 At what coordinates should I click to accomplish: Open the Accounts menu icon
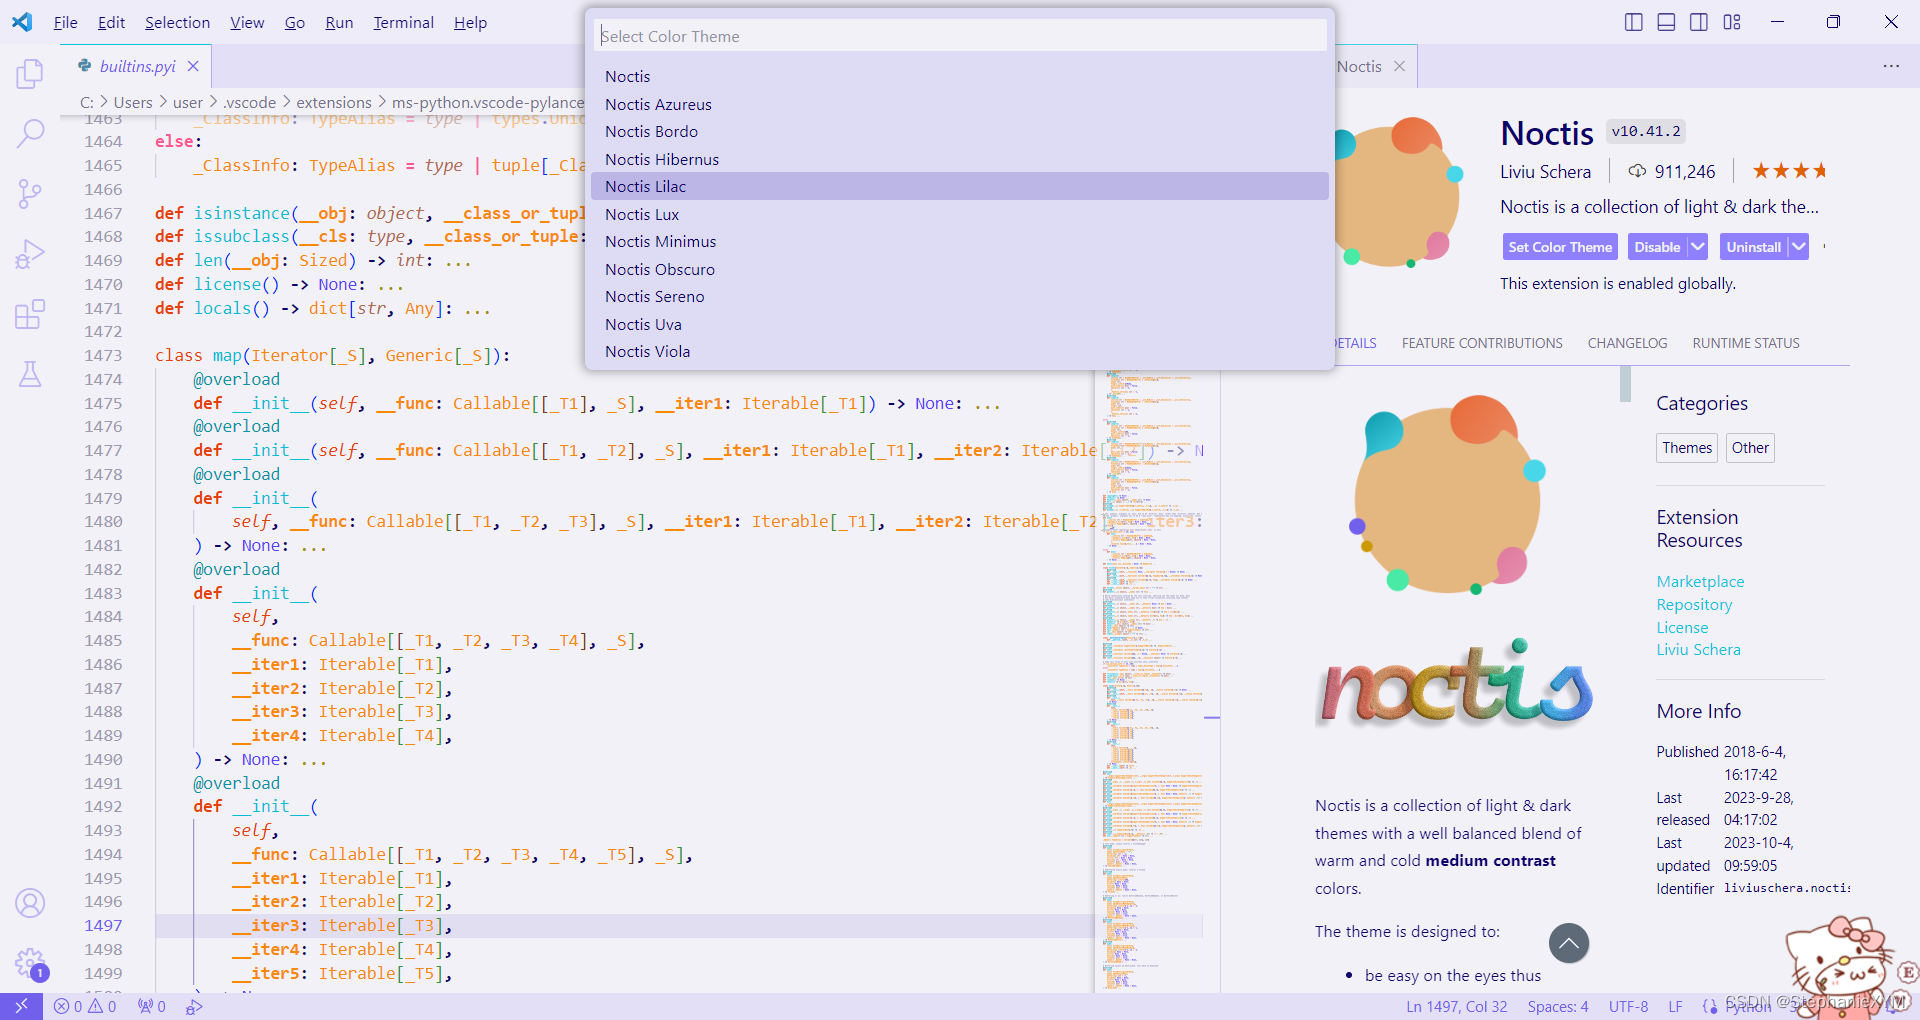(x=30, y=903)
